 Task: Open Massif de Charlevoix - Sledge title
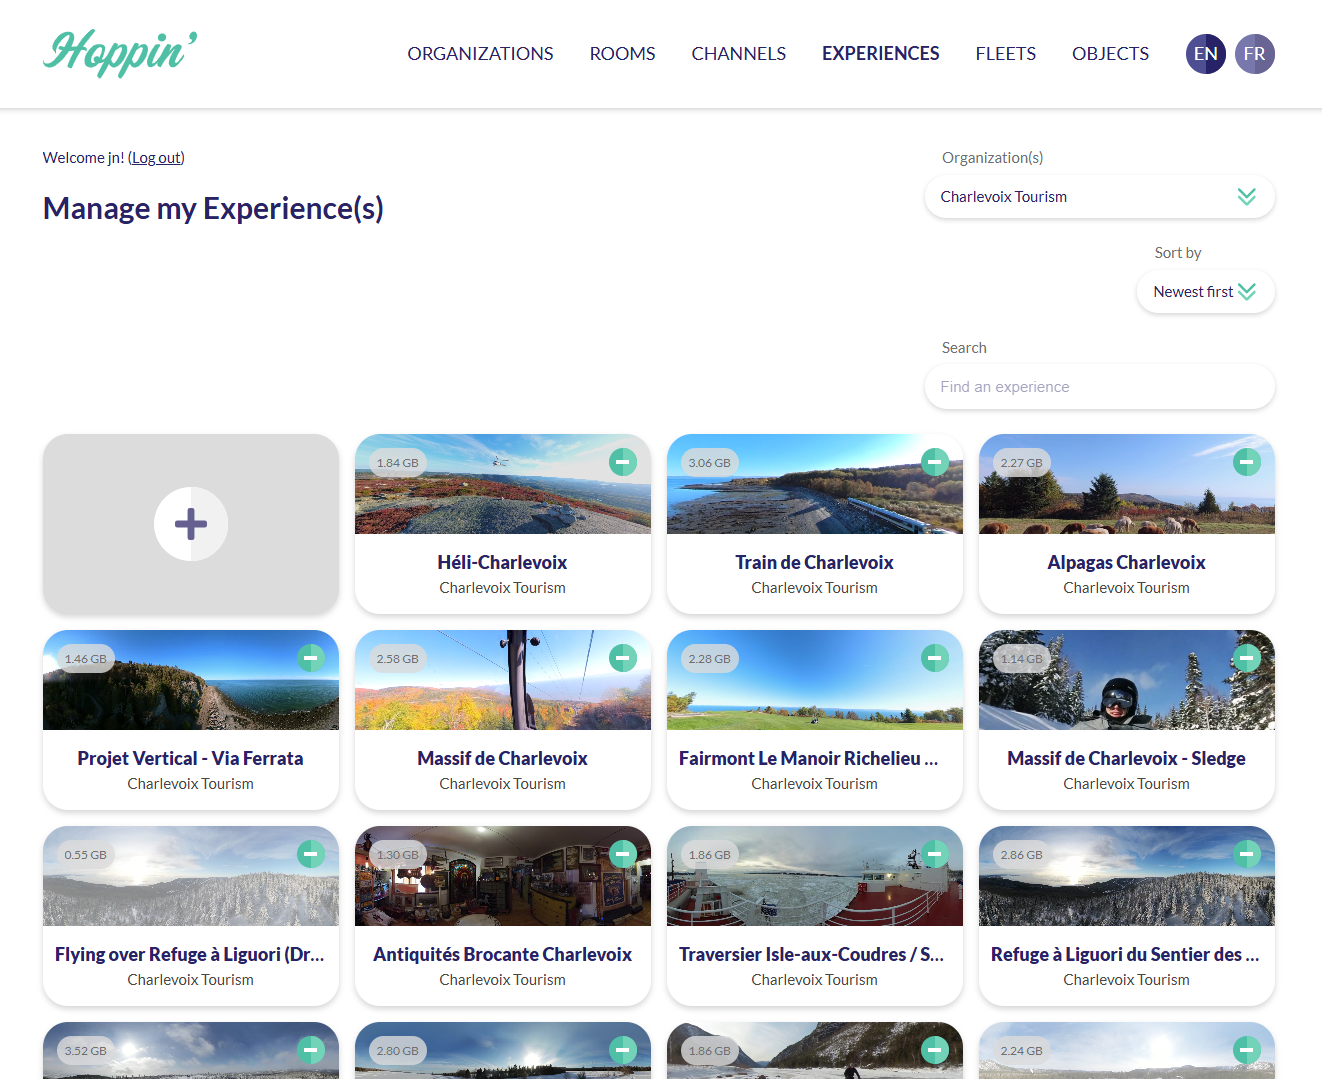click(1126, 759)
